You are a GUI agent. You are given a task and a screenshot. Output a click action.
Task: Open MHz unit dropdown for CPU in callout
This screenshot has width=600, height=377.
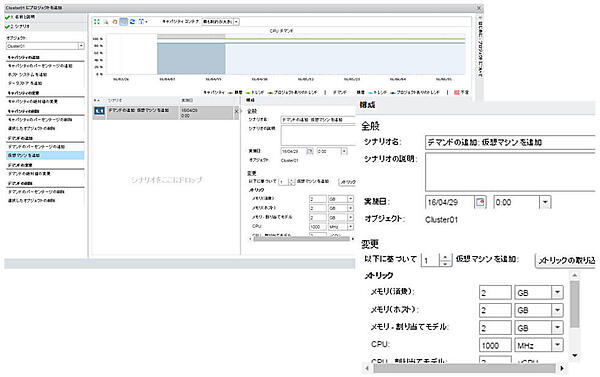[x=558, y=345]
